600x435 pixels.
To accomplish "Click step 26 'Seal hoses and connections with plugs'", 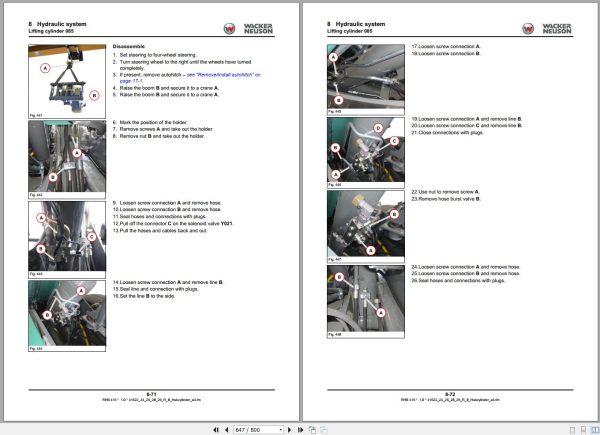I will (458, 280).
